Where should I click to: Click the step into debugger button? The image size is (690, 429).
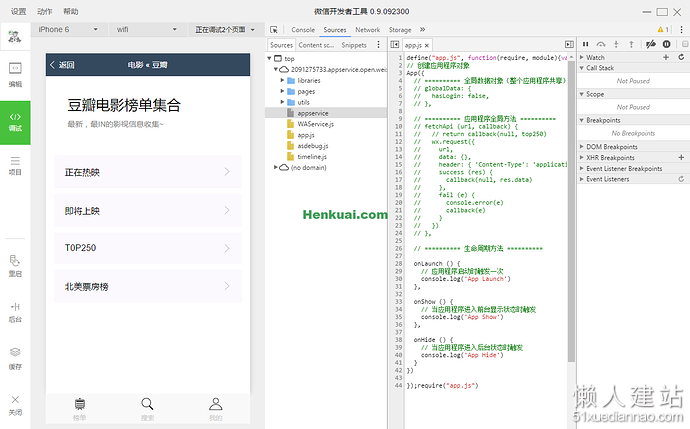[616, 44]
